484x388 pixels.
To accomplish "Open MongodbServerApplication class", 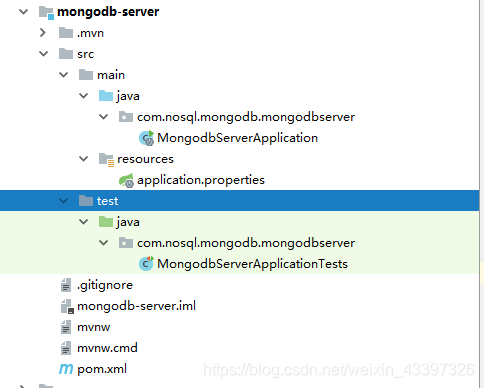I will coord(237,138).
